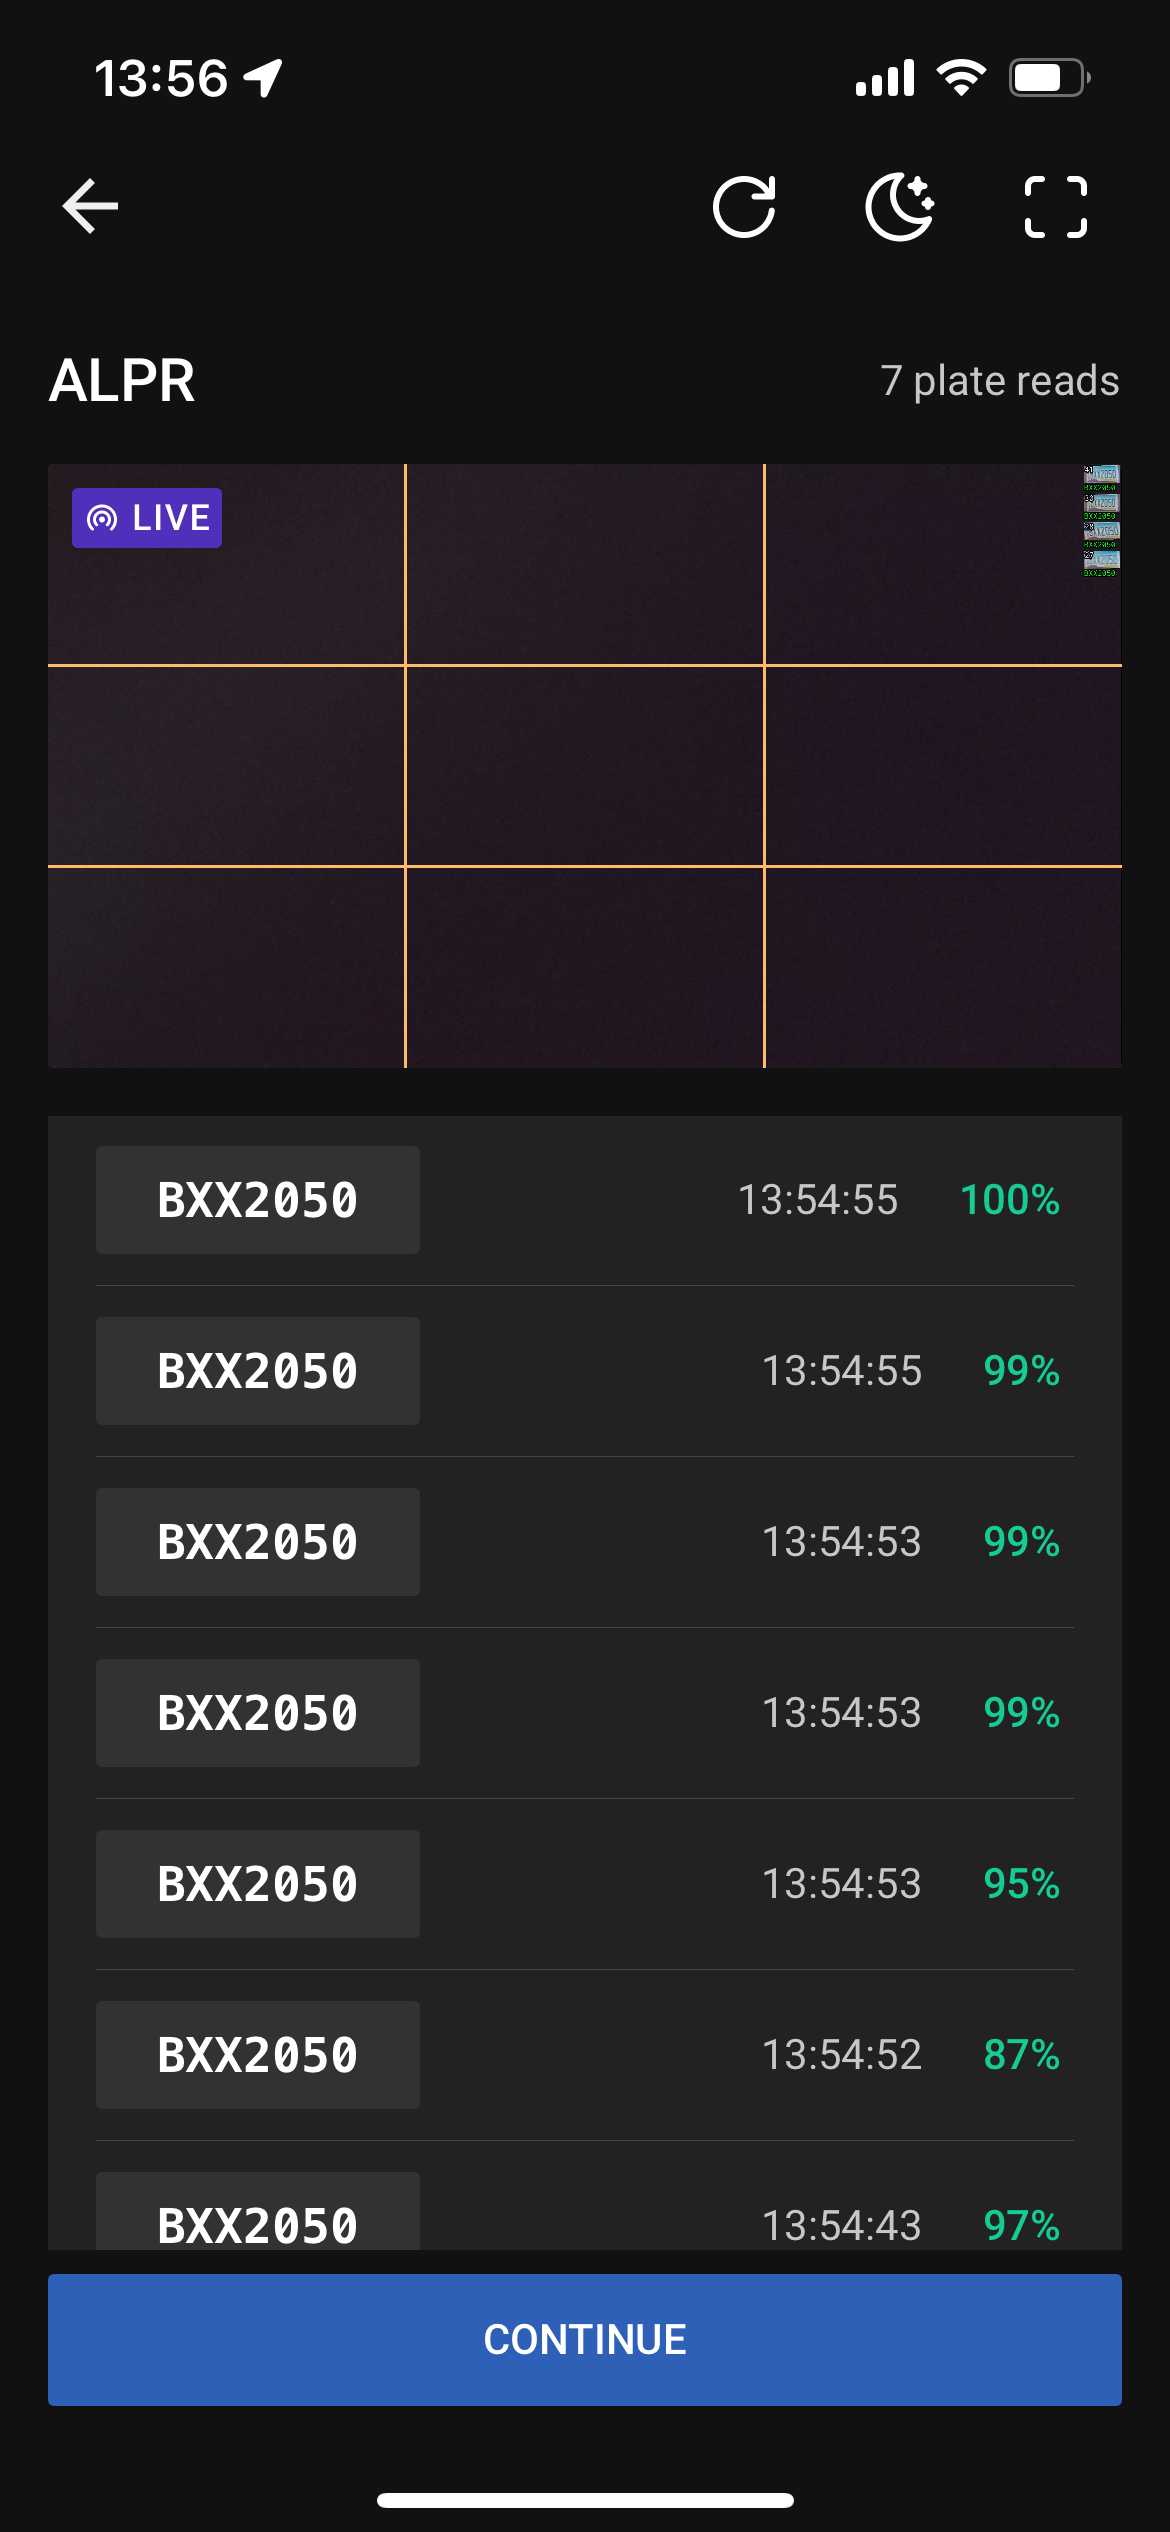Open fullscreen view icon
This screenshot has width=1170, height=2532.
click(x=1055, y=207)
